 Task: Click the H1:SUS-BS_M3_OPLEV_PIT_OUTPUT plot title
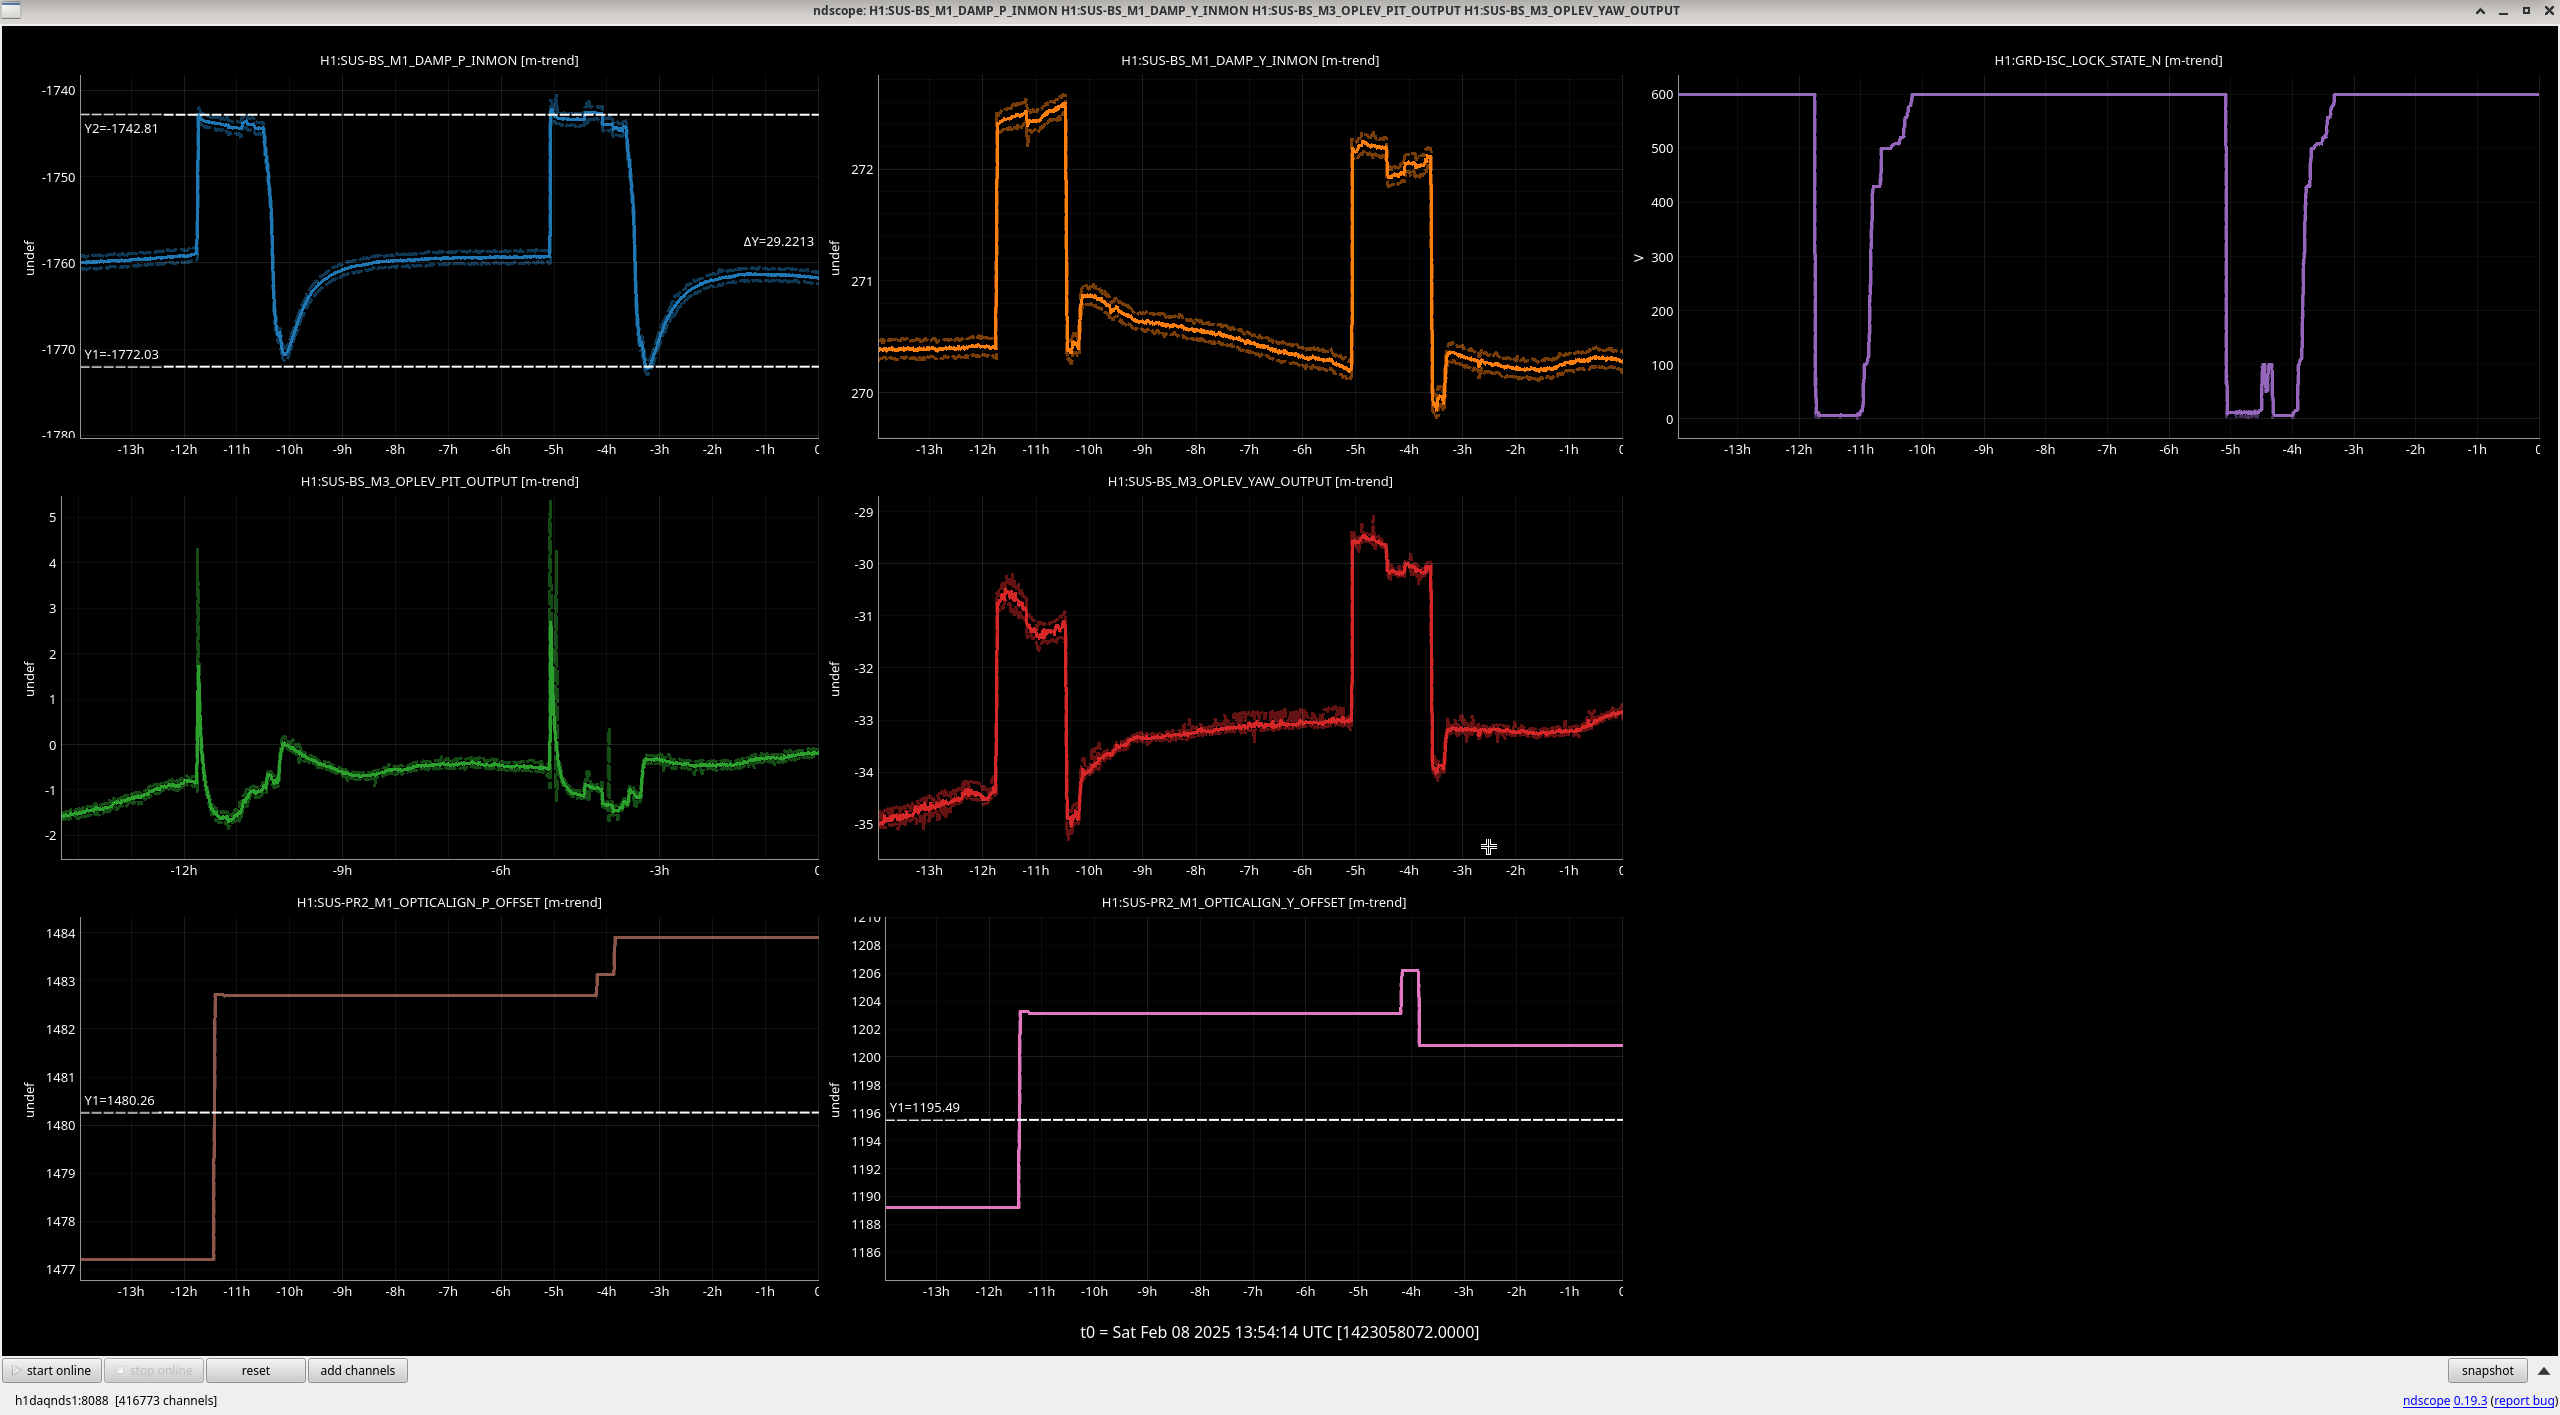(439, 481)
